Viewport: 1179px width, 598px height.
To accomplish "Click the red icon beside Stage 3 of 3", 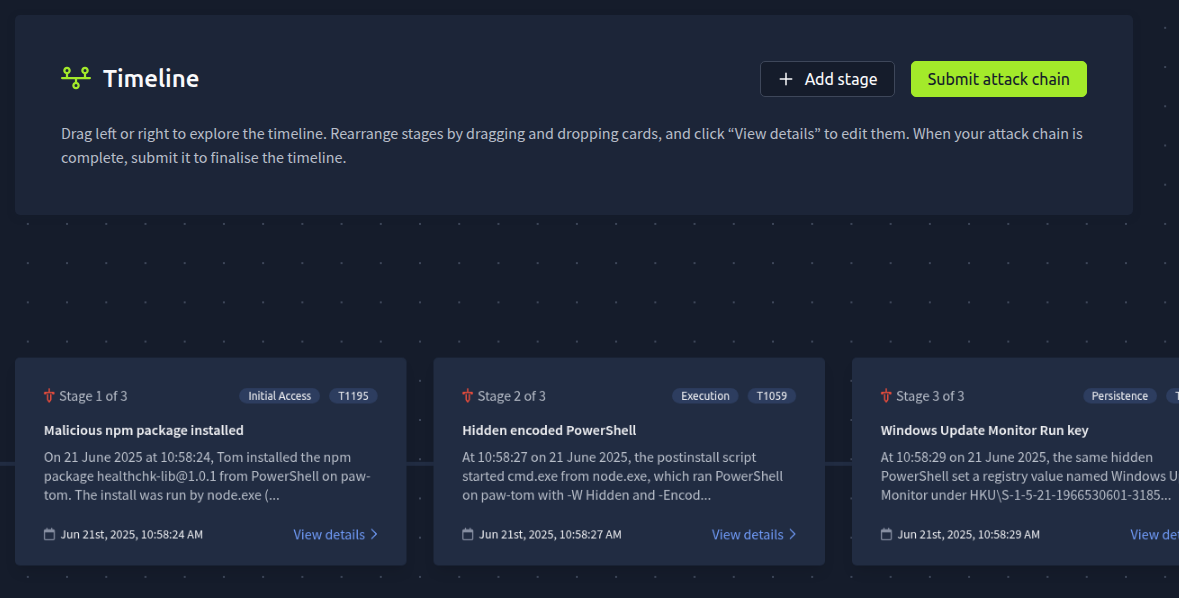I will [x=886, y=396].
